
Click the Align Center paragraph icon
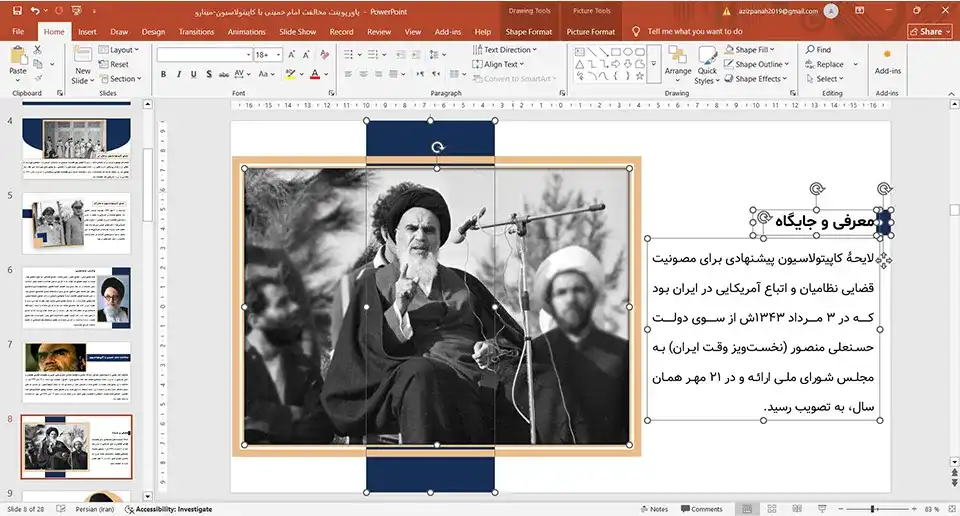pyautogui.click(x=363, y=74)
